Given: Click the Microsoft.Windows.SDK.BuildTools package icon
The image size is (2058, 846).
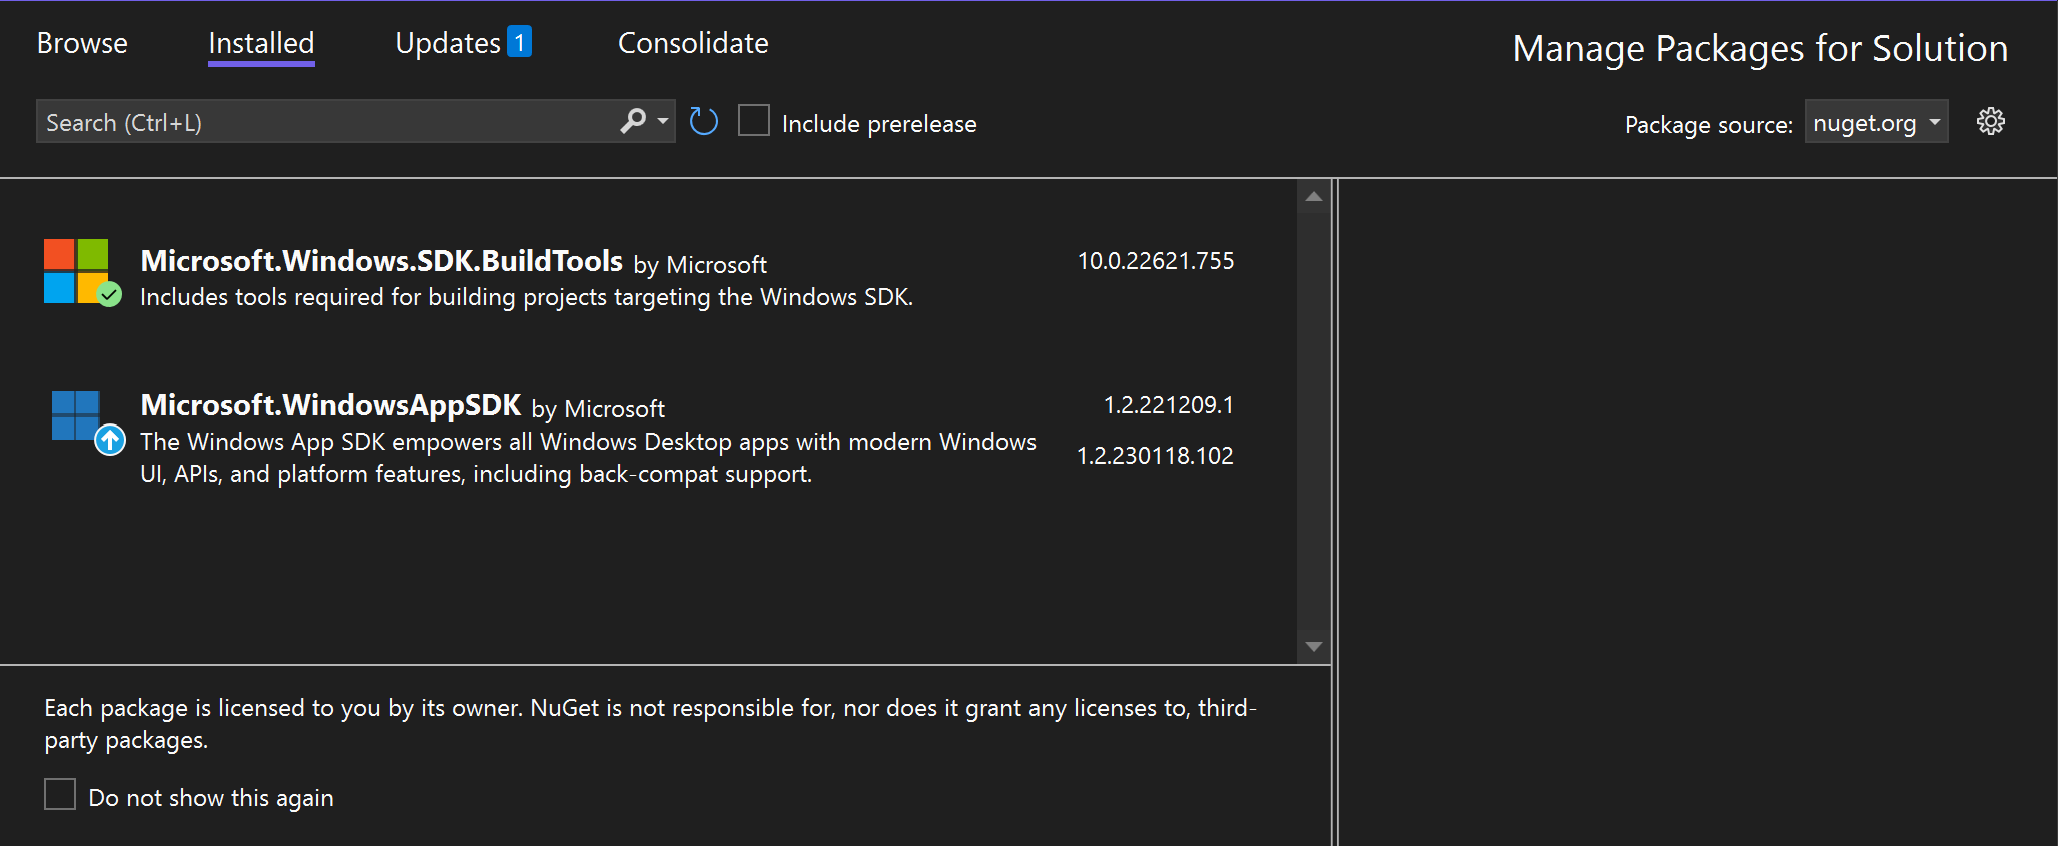Looking at the screenshot, I should pyautogui.click(x=76, y=270).
